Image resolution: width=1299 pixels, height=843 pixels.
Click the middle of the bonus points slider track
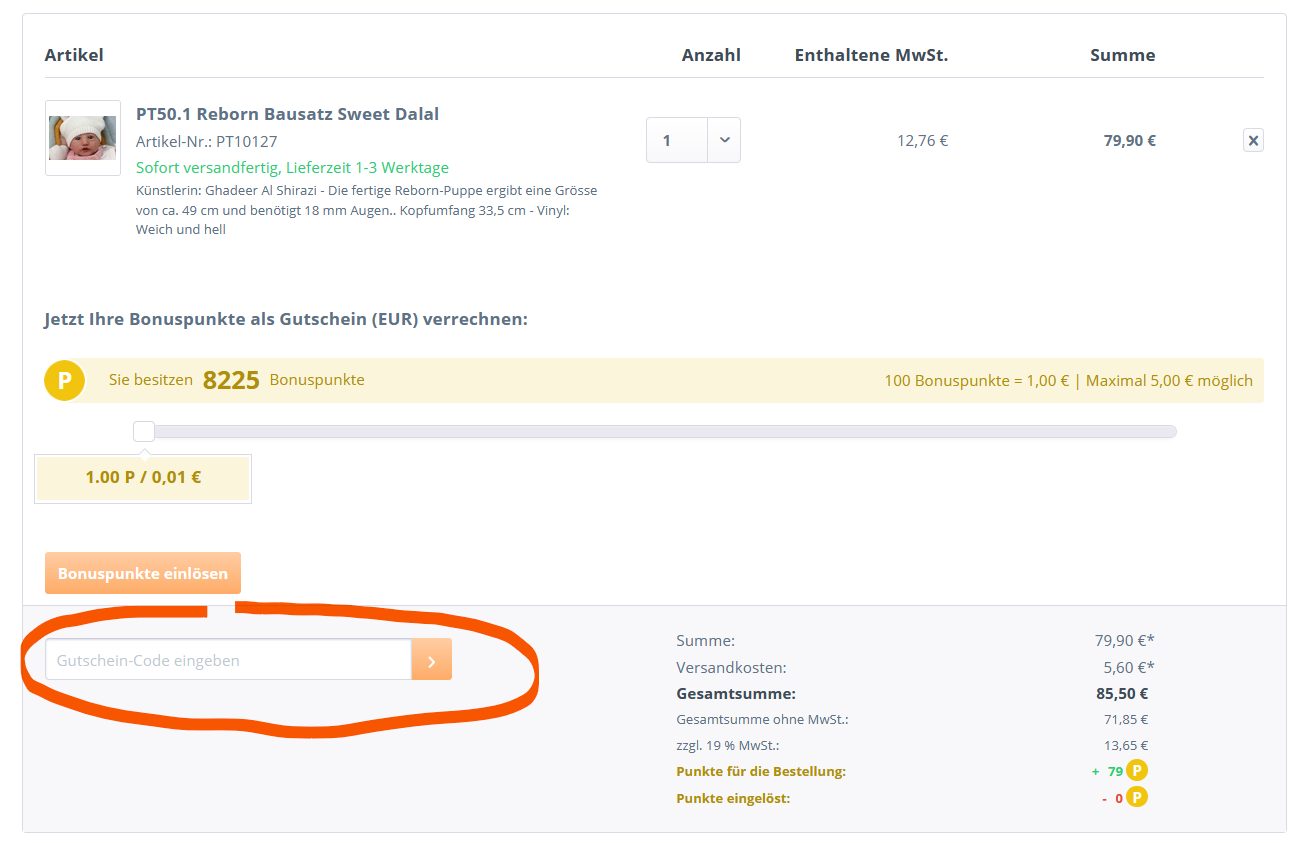(660, 432)
